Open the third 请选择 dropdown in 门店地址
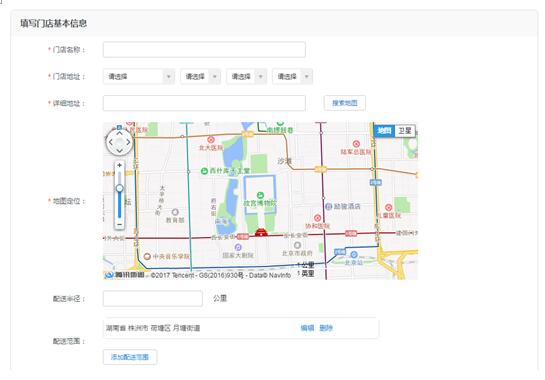545x380 pixels. point(246,76)
